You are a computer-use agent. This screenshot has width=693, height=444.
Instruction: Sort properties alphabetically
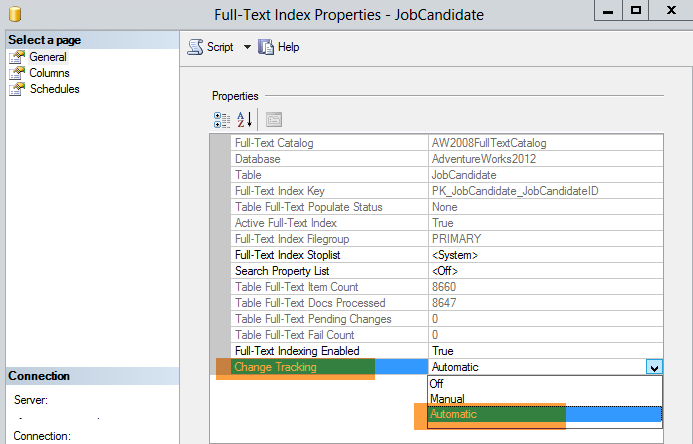(x=244, y=120)
